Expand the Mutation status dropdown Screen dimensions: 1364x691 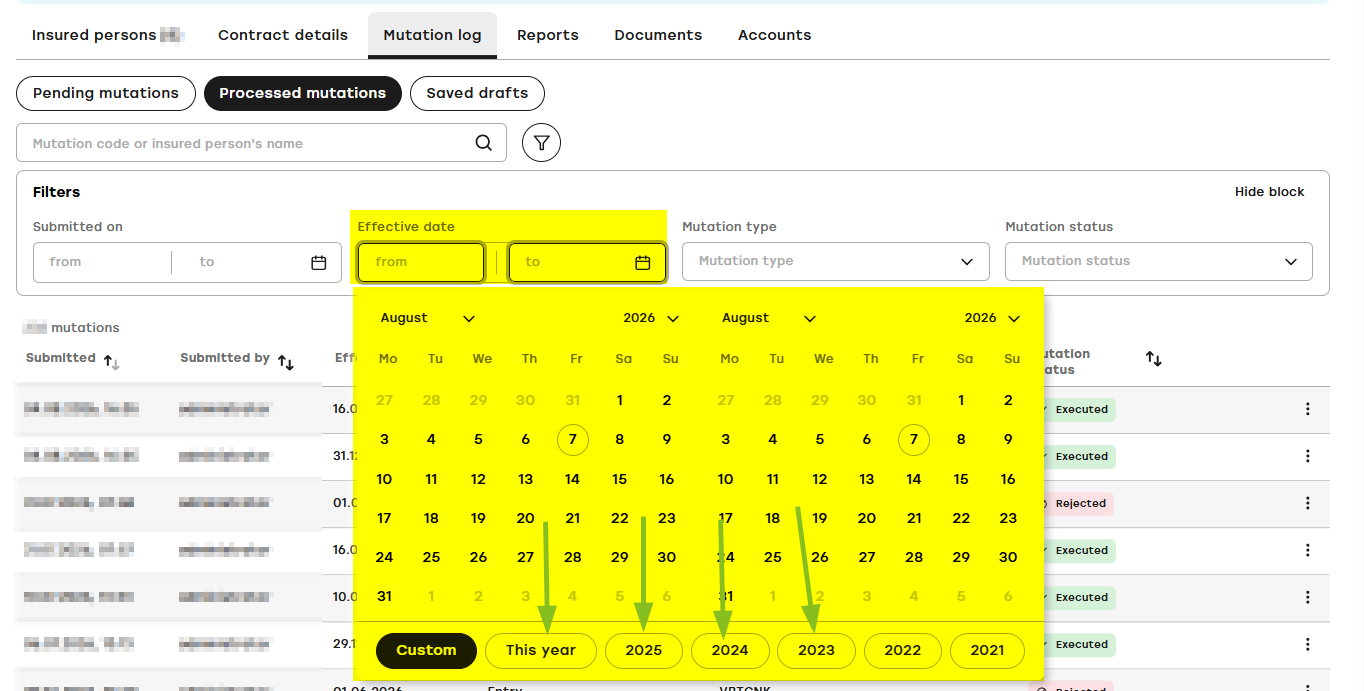coord(1159,261)
